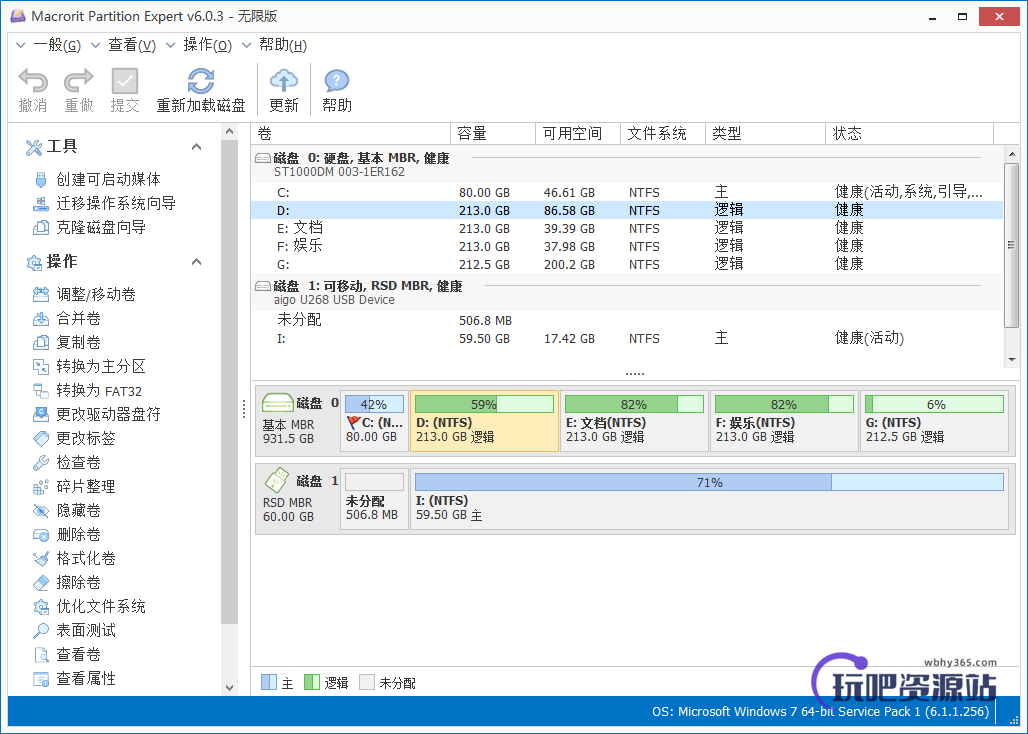
Task: Start 克隆磁盘向导 wizard
Action: click(90, 227)
